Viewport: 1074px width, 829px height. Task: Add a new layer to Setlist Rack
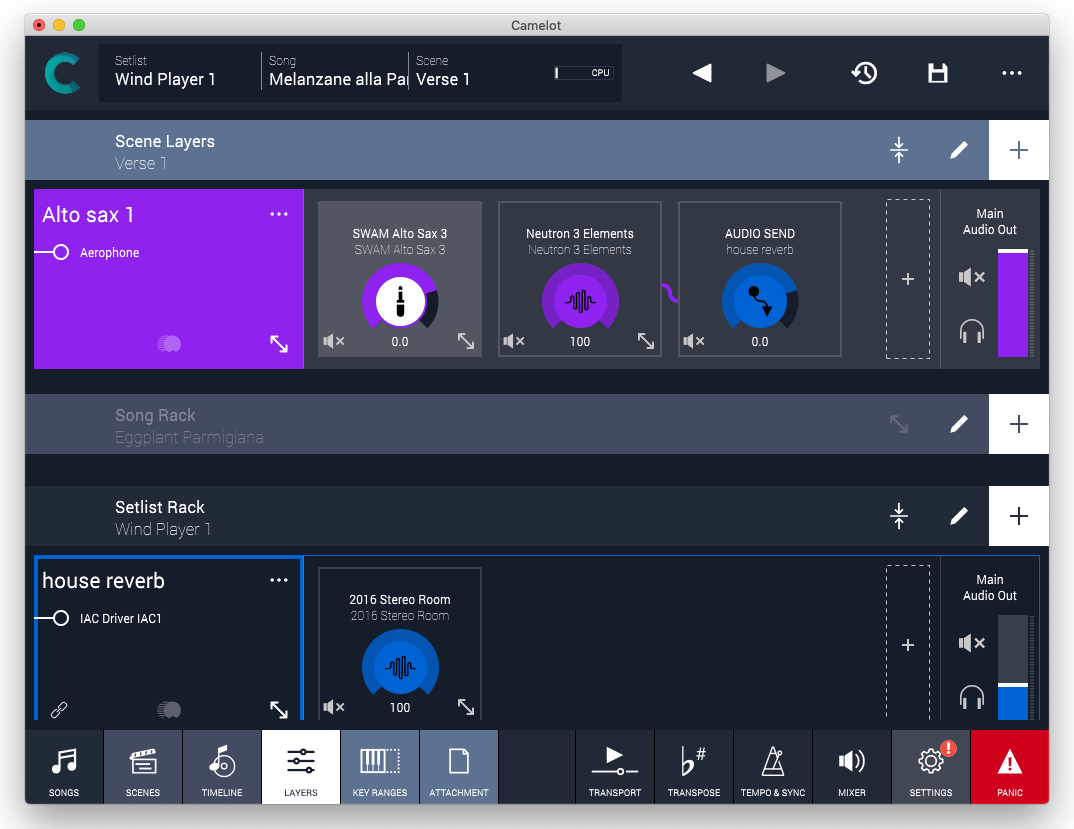[x=1019, y=516]
